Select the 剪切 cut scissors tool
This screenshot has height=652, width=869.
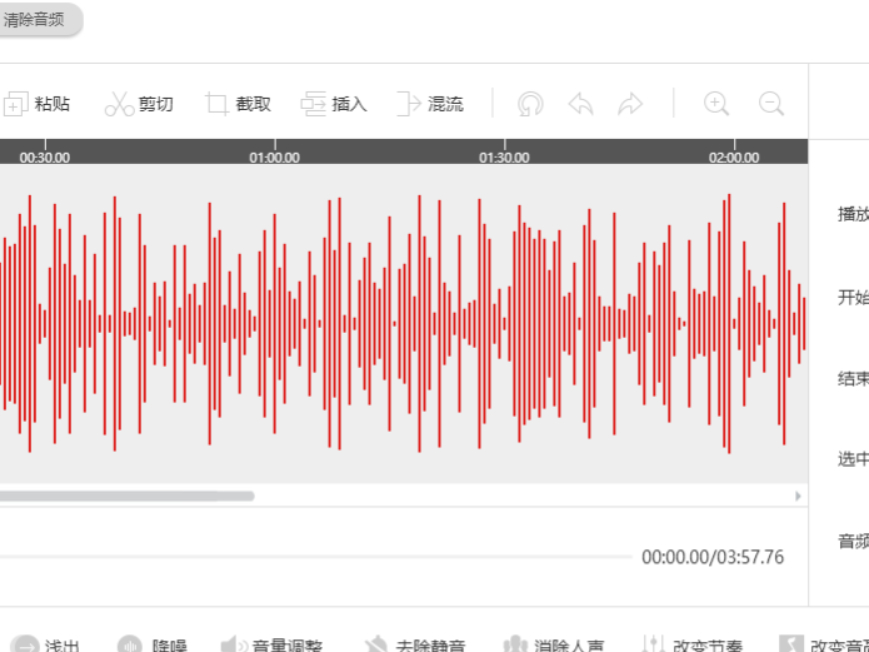tap(139, 104)
